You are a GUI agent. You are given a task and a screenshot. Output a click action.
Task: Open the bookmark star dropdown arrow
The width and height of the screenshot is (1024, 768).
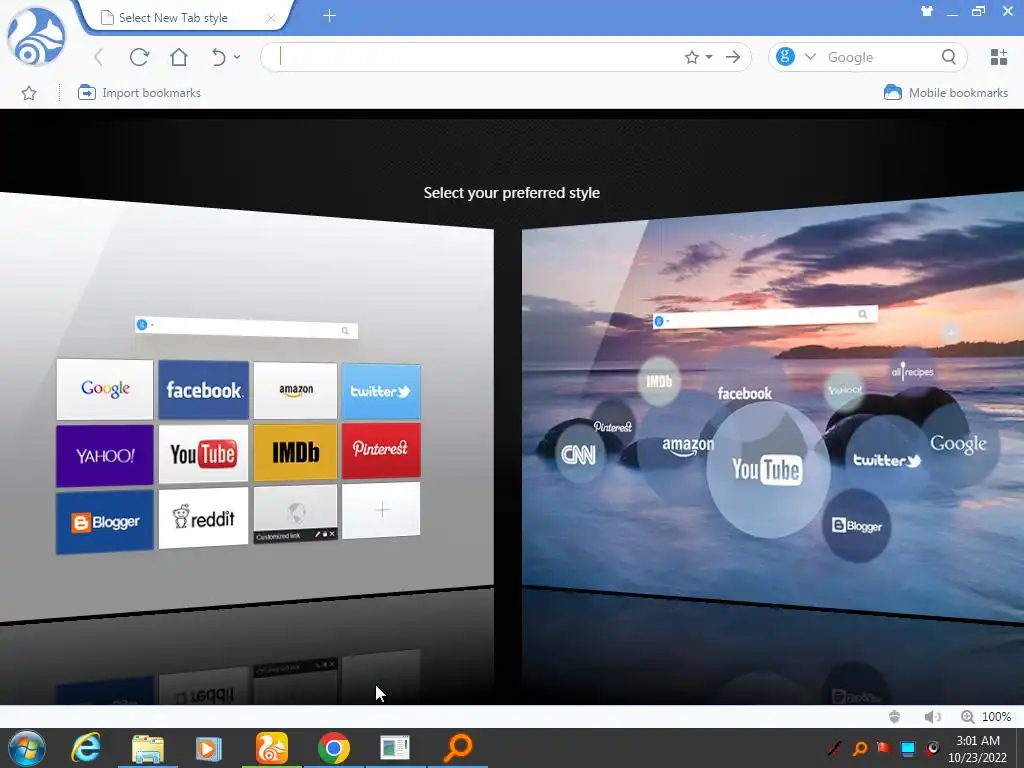[709, 57]
